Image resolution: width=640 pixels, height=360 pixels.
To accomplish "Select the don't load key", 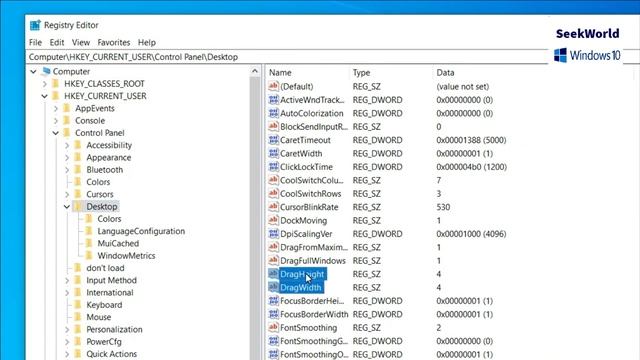I will [x=105, y=268].
